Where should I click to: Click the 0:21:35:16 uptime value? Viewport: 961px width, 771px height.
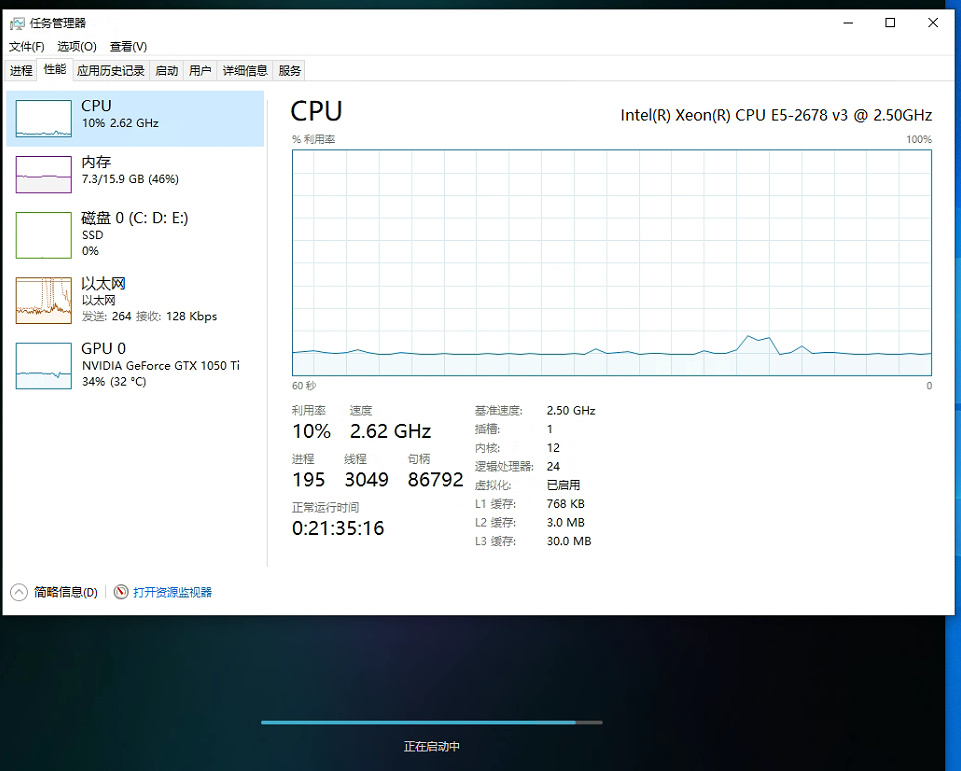click(338, 528)
